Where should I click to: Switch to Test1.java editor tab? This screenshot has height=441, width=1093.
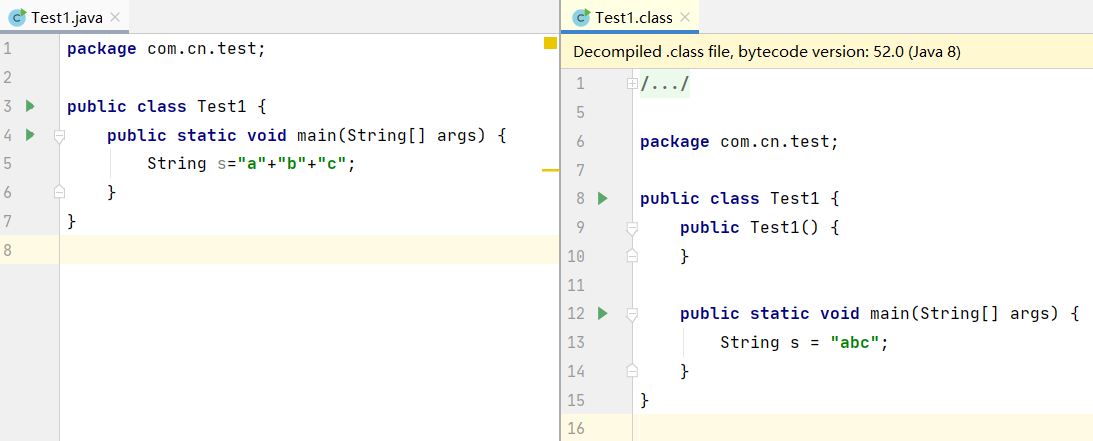(64, 17)
